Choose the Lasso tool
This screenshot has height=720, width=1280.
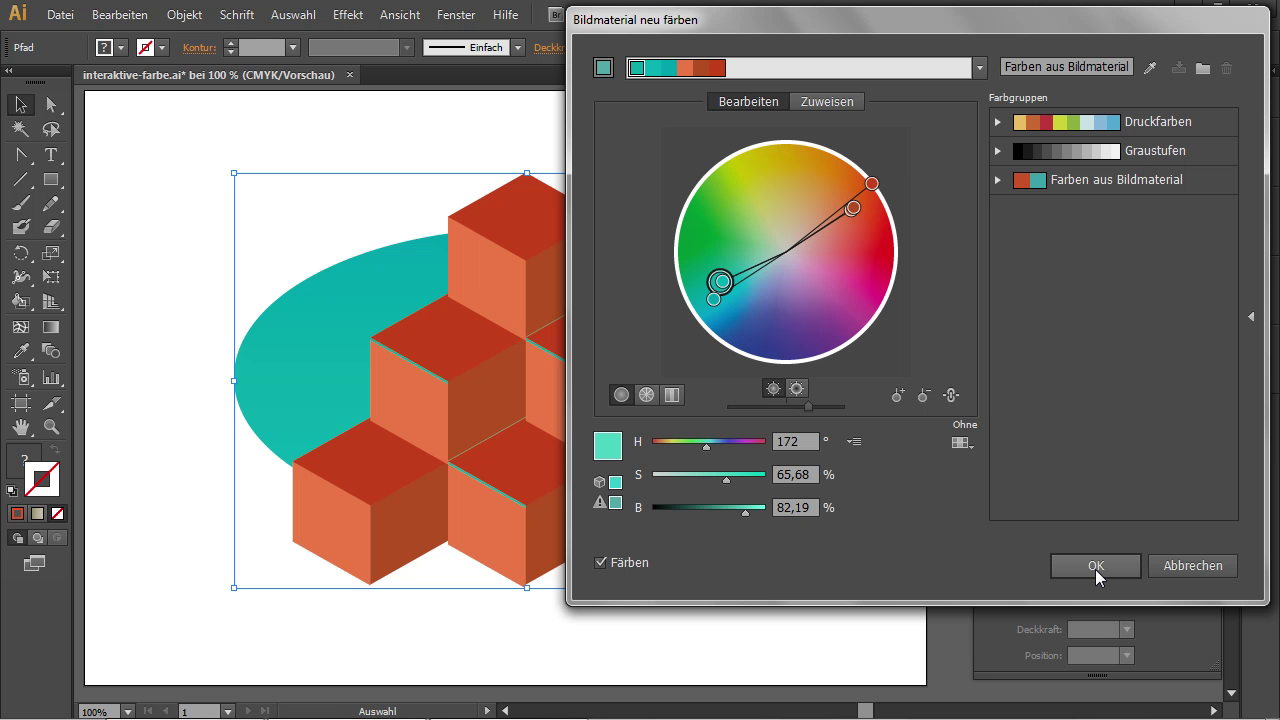(x=51, y=129)
